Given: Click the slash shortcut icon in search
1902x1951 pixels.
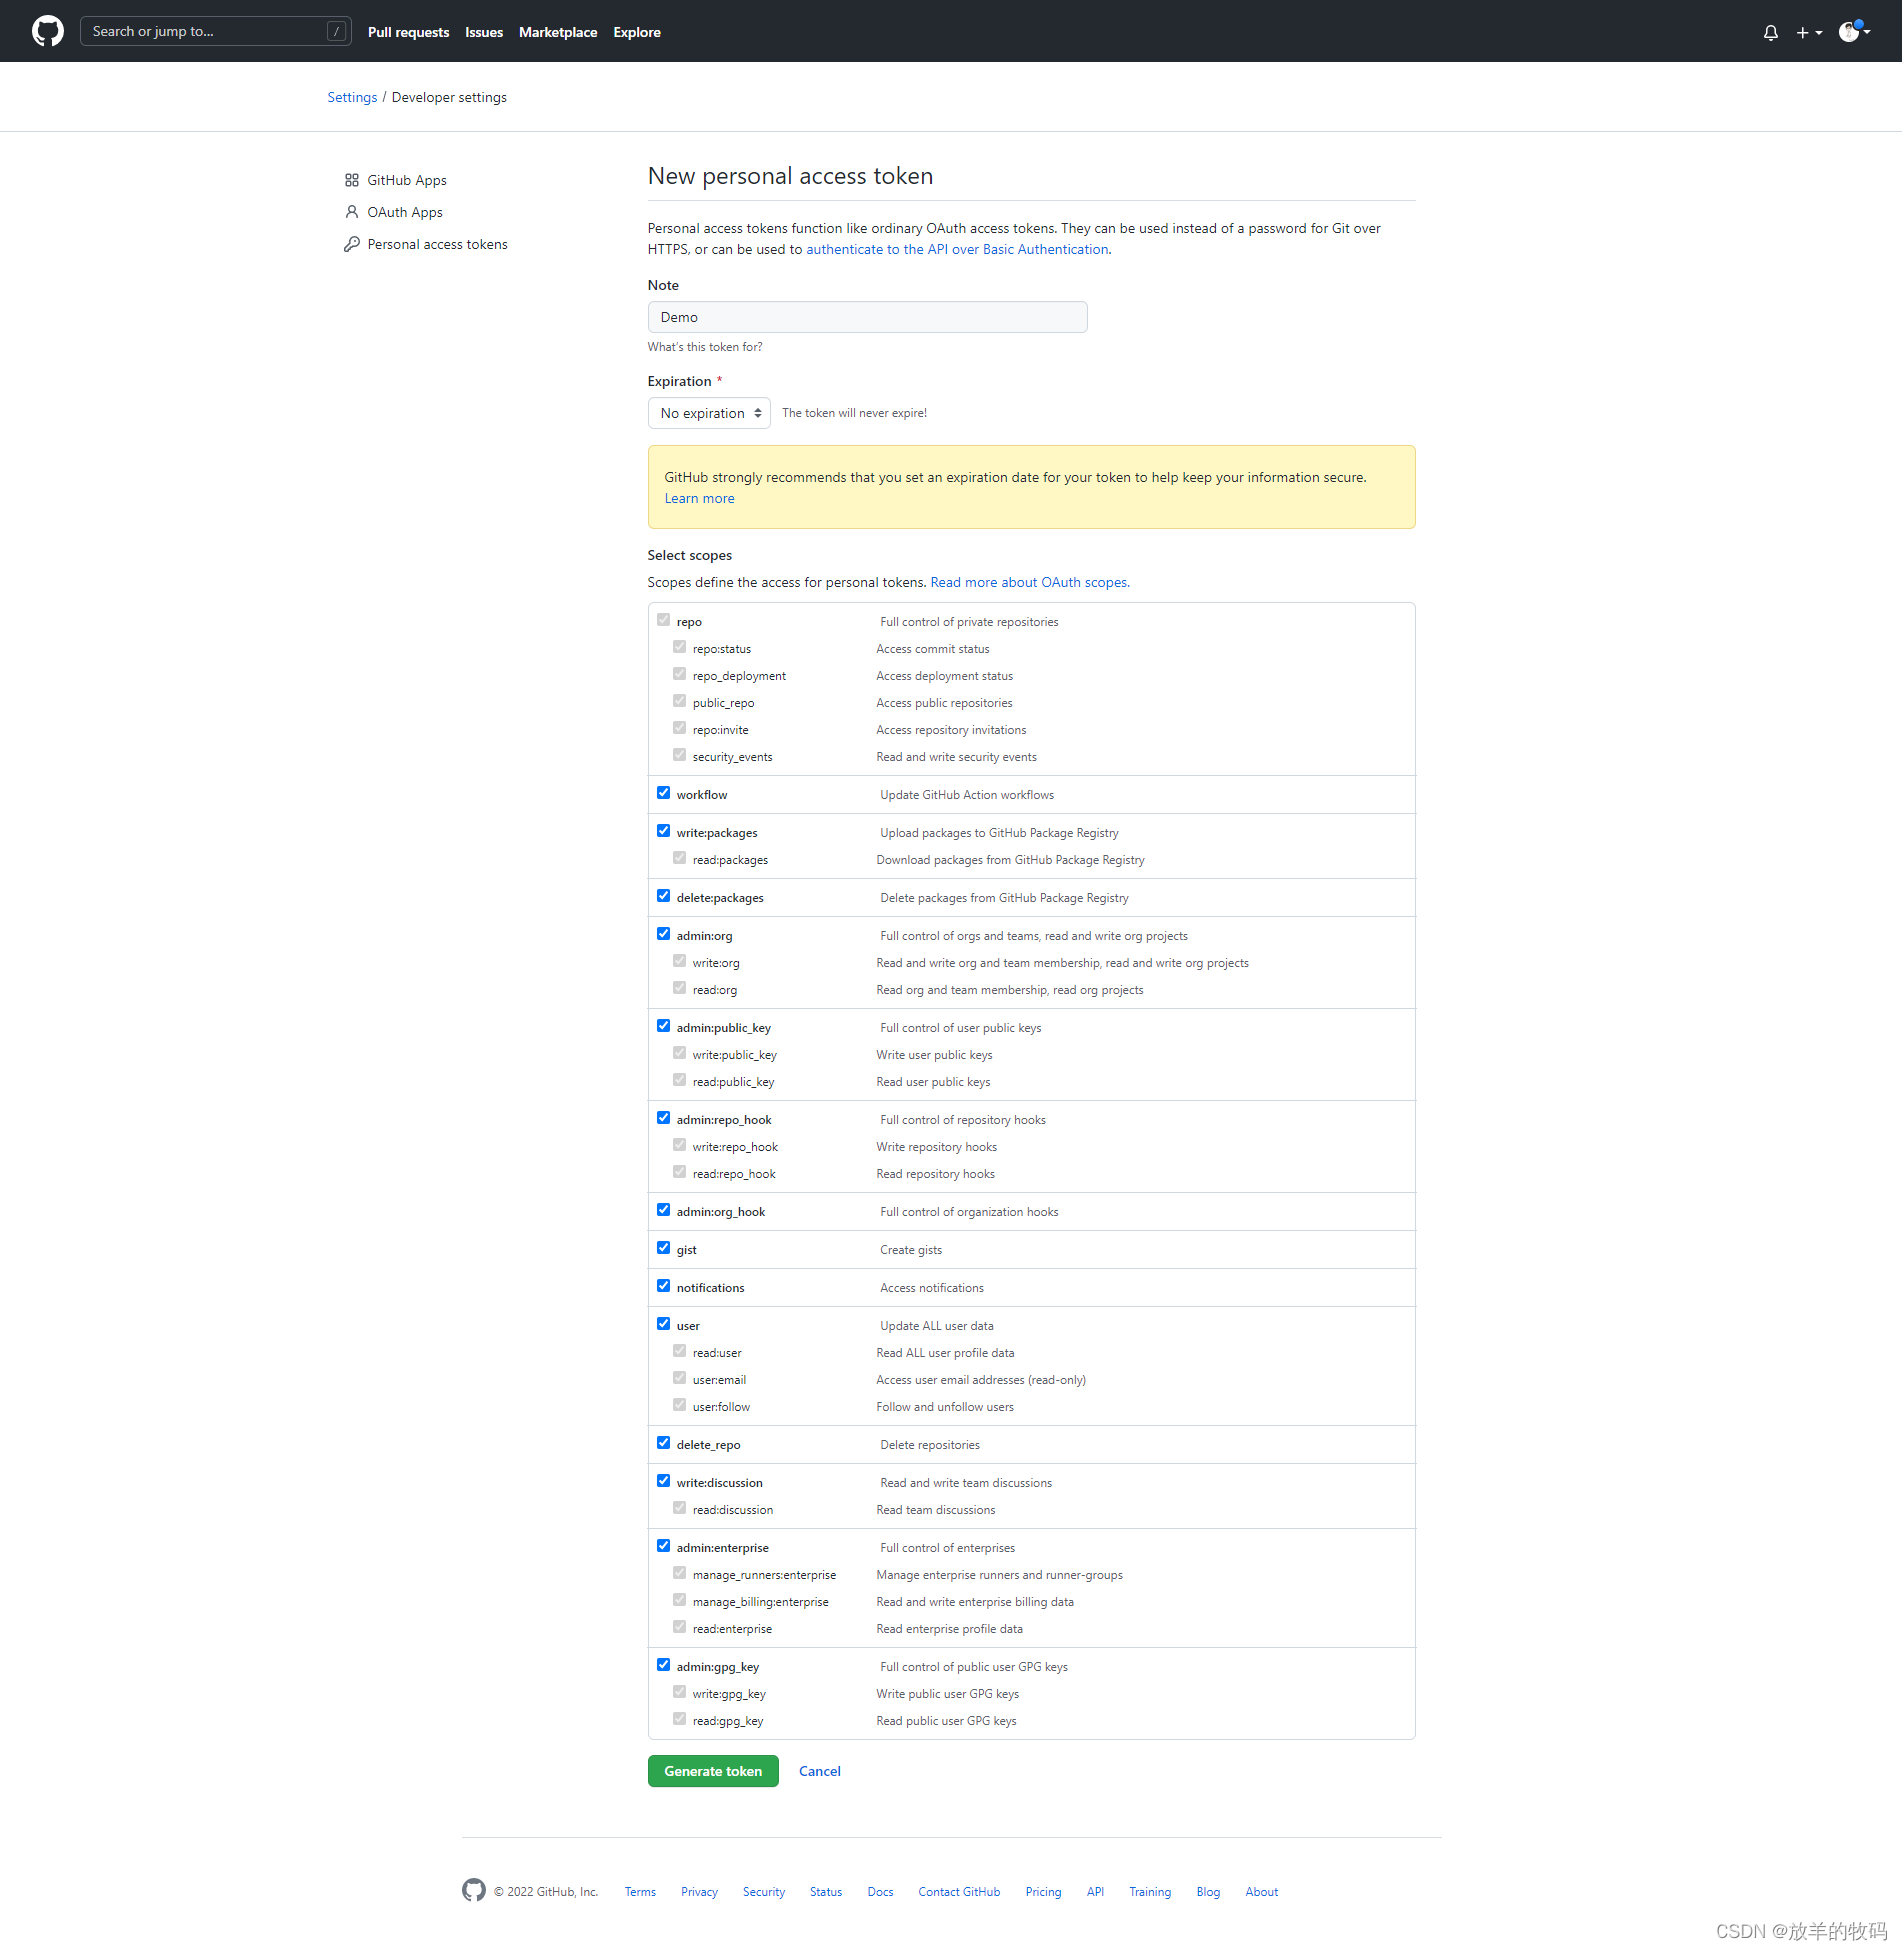Looking at the screenshot, I should click(x=337, y=31).
